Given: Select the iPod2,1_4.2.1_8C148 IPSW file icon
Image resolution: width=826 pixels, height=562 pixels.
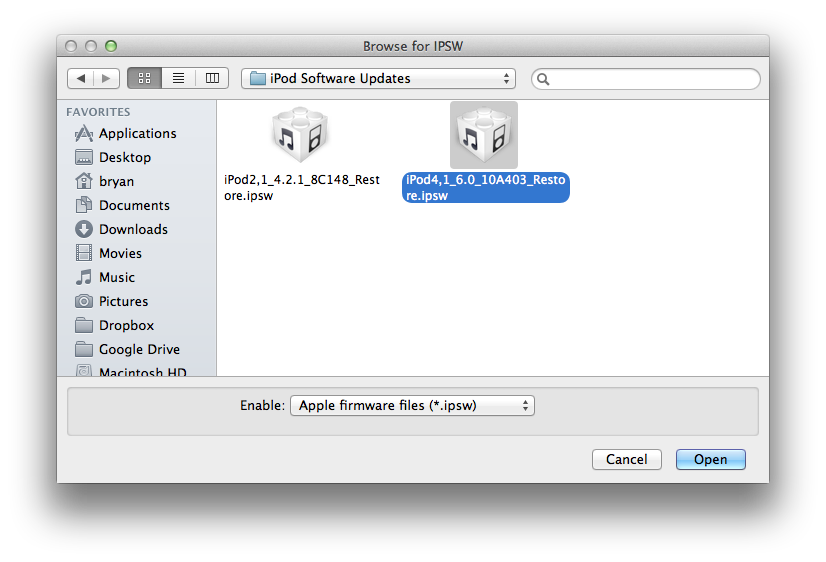Looking at the screenshot, I should (300, 135).
